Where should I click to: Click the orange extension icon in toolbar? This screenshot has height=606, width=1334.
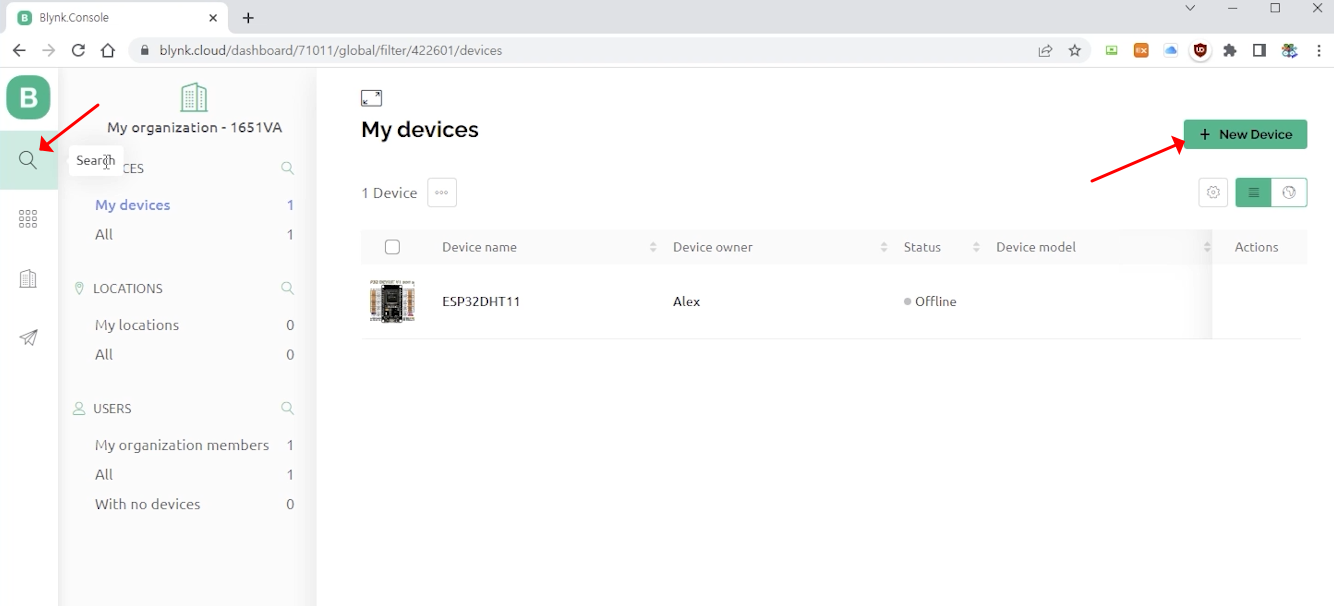(1141, 50)
